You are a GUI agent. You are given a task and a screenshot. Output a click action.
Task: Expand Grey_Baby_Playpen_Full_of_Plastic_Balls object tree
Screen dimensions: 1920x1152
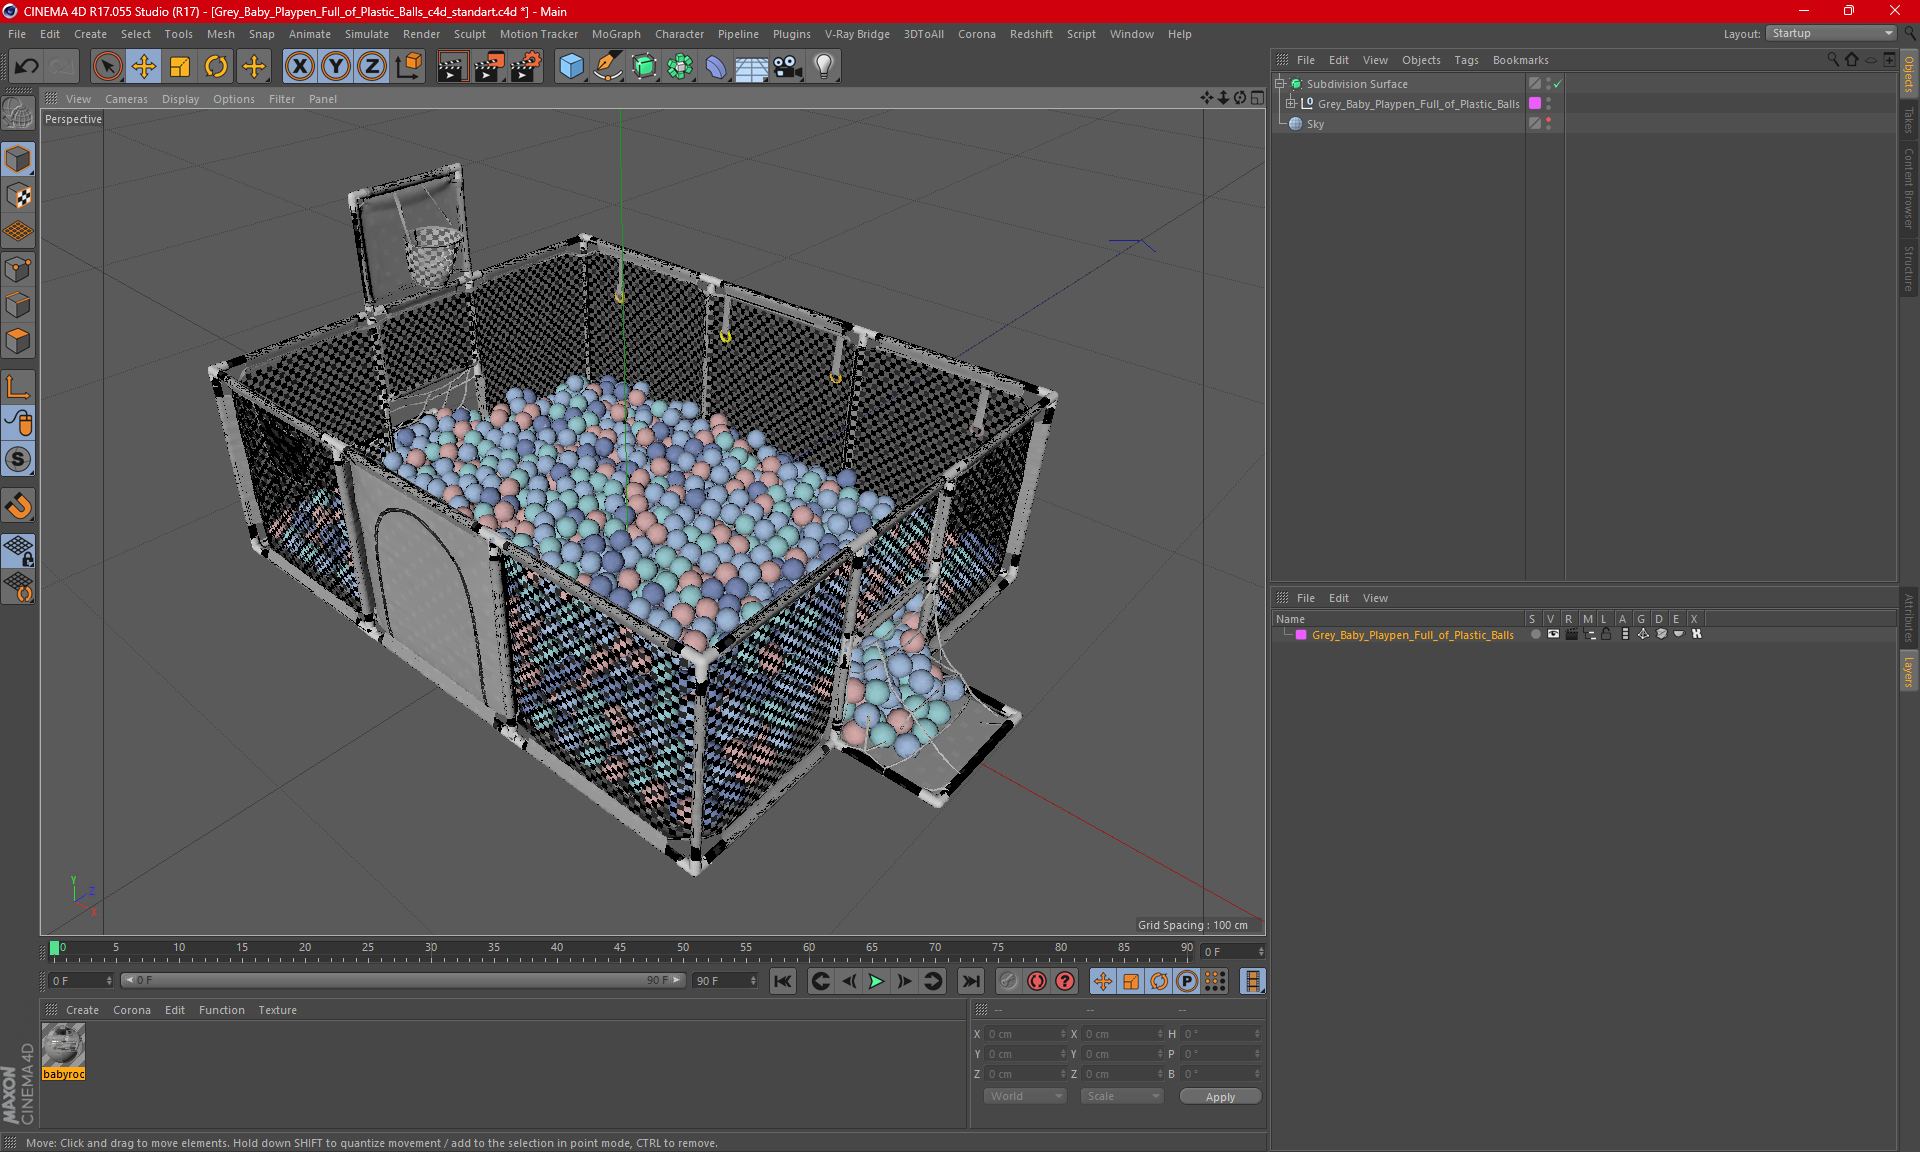tap(1291, 104)
